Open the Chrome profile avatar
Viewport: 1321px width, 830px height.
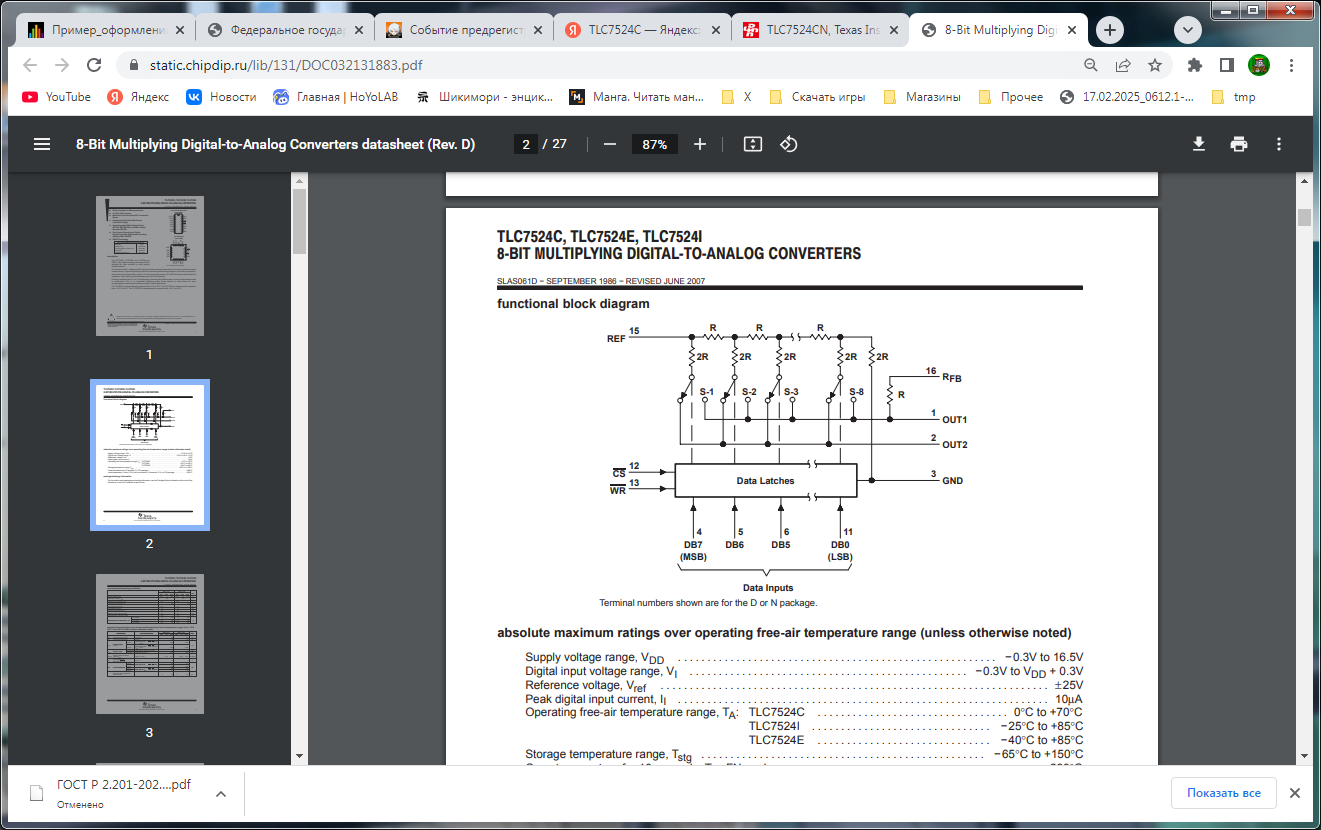(x=1259, y=65)
